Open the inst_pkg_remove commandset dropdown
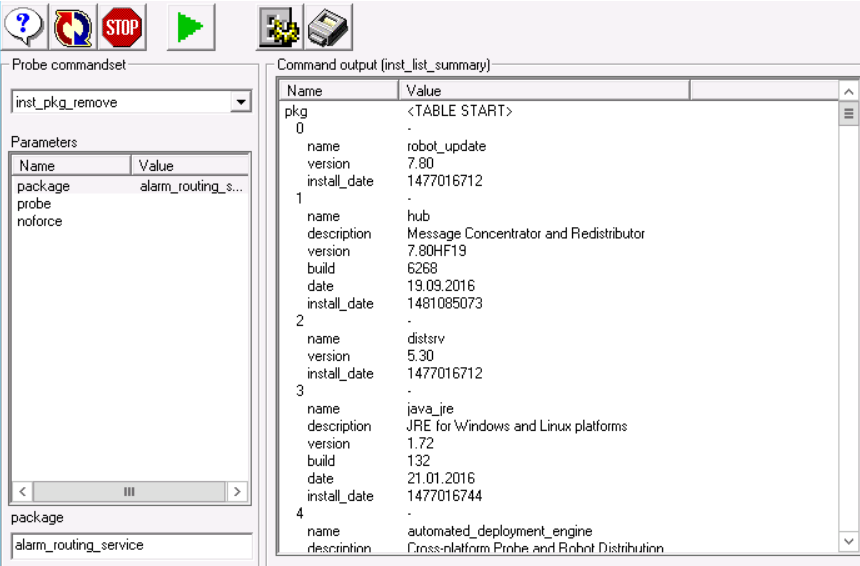The image size is (860, 566). [240, 102]
